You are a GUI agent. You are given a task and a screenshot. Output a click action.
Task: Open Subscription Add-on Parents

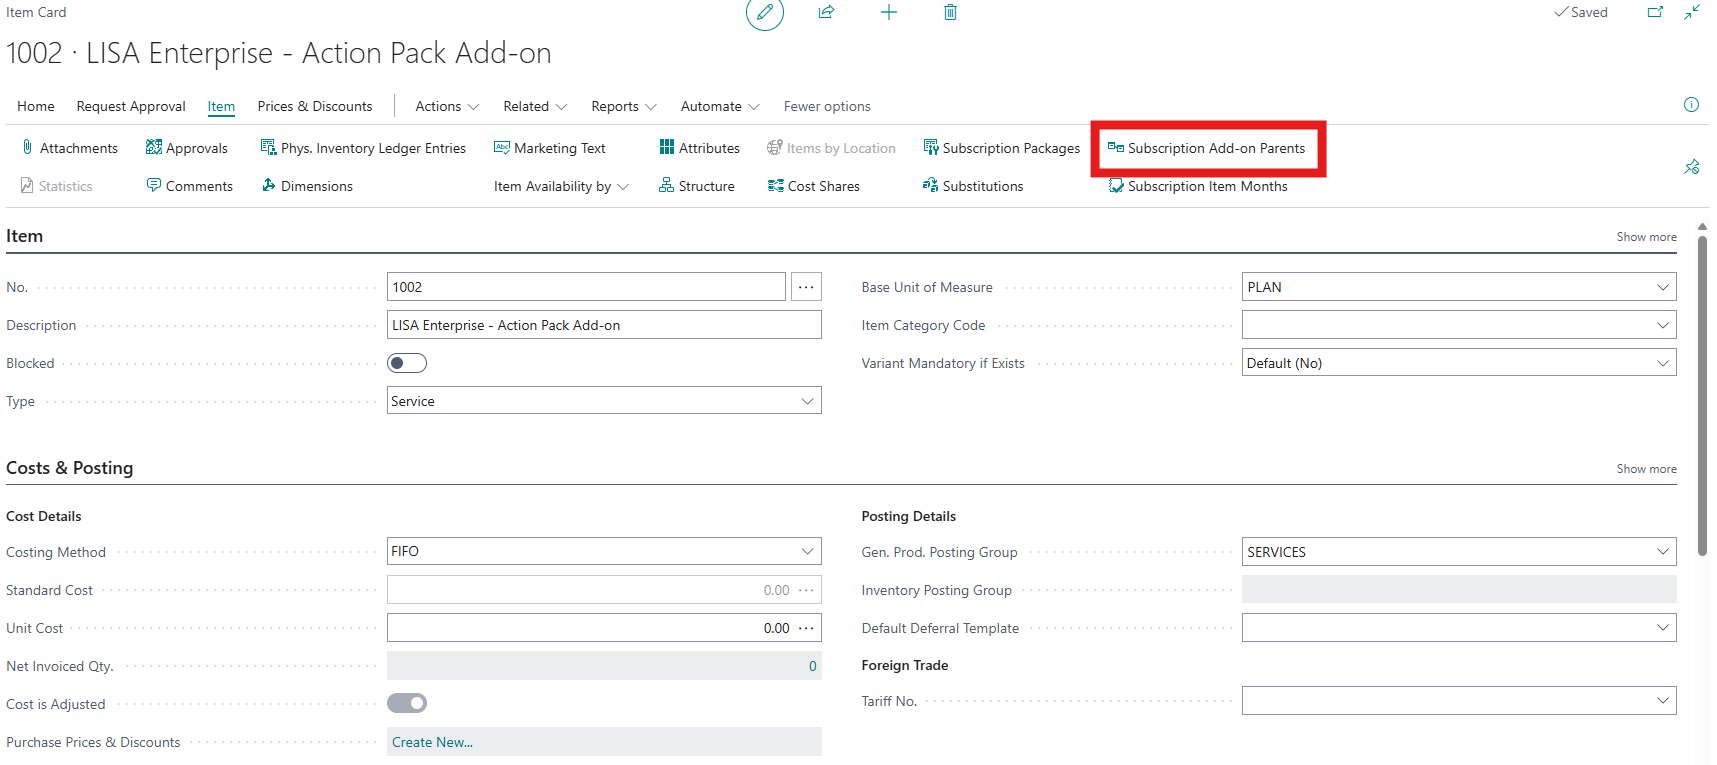pyautogui.click(x=1206, y=148)
